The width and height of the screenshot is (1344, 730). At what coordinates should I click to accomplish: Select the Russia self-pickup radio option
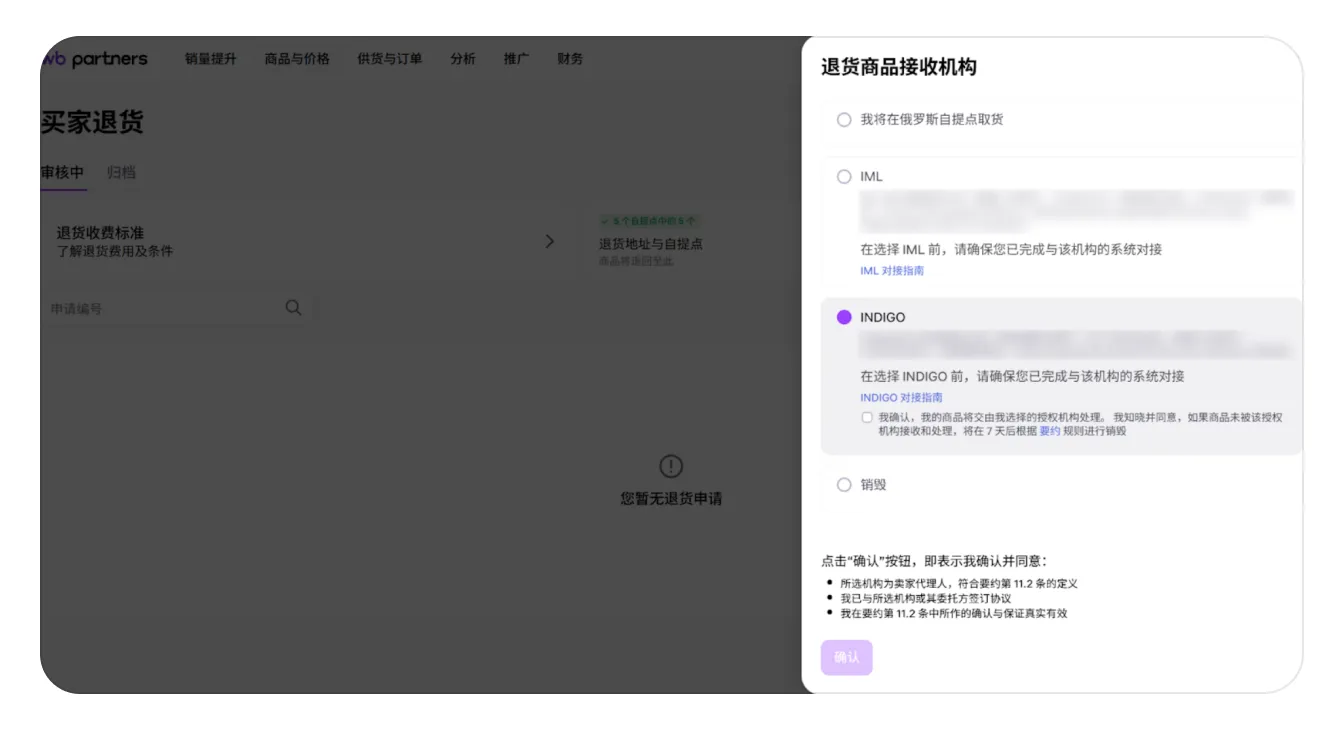click(x=844, y=120)
